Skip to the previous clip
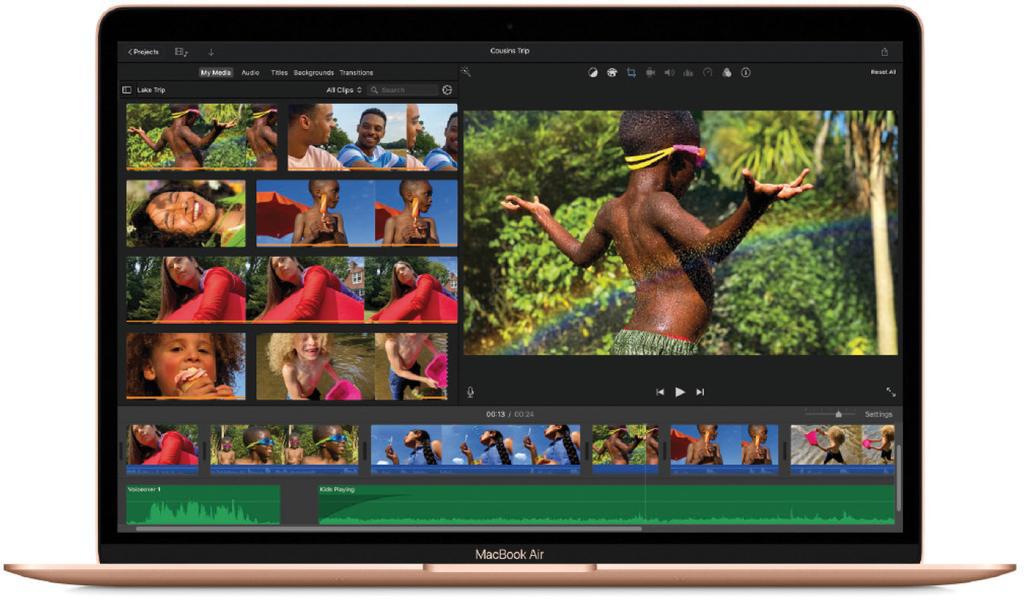 pyautogui.click(x=660, y=392)
